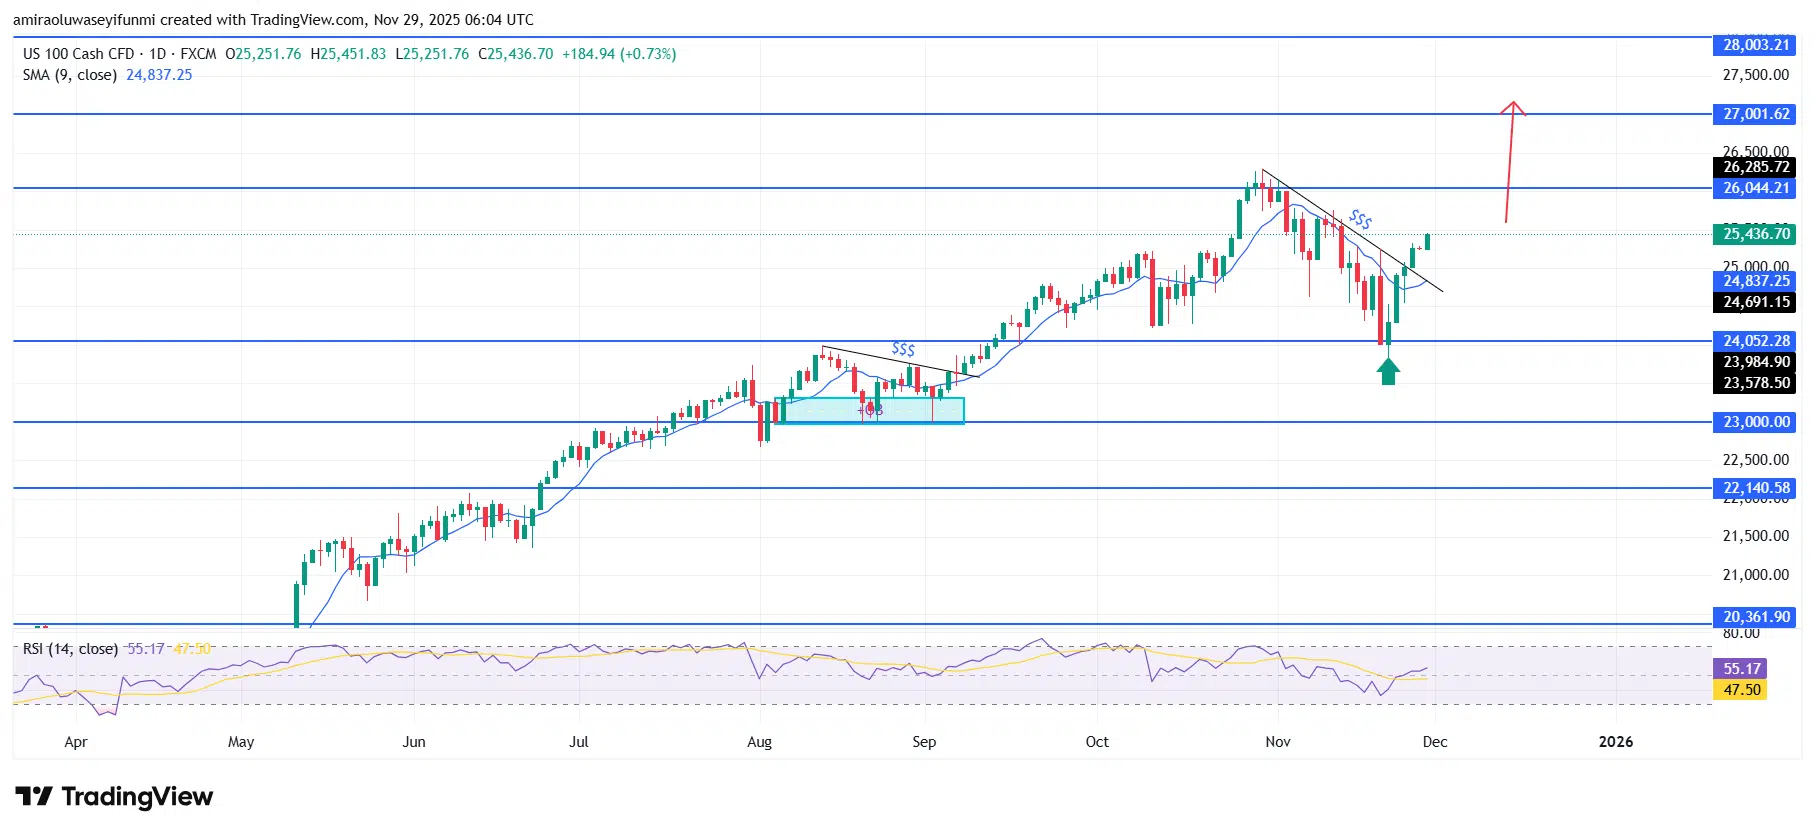Image resolution: width=1815 pixels, height=834 pixels.
Task: Select the 27,001.62 price level label
Action: click(x=1756, y=114)
